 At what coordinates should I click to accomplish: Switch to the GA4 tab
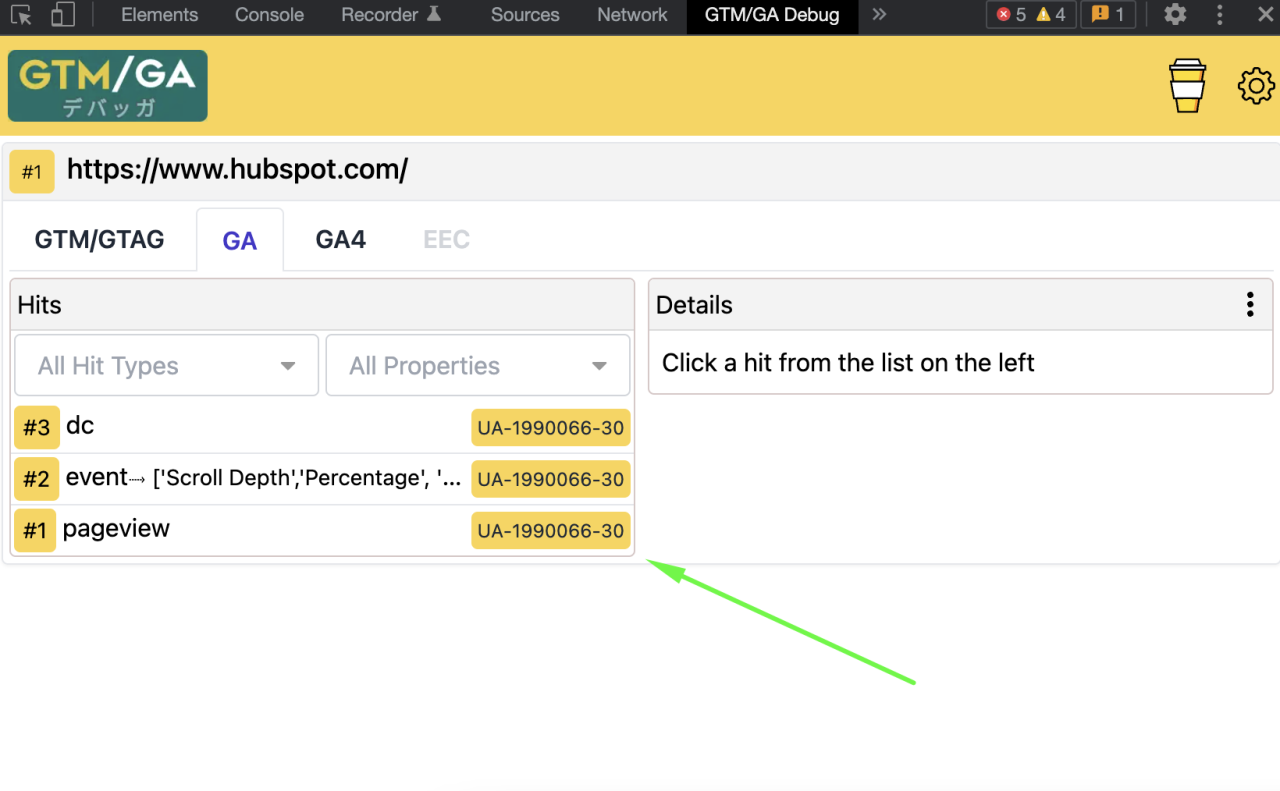[x=340, y=240]
